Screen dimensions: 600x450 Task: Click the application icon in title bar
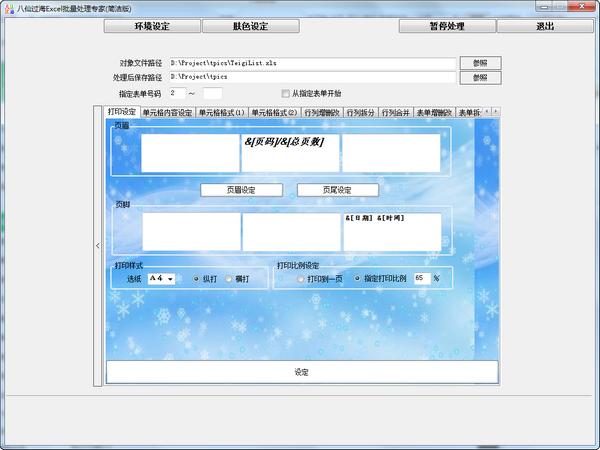(x=9, y=8)
